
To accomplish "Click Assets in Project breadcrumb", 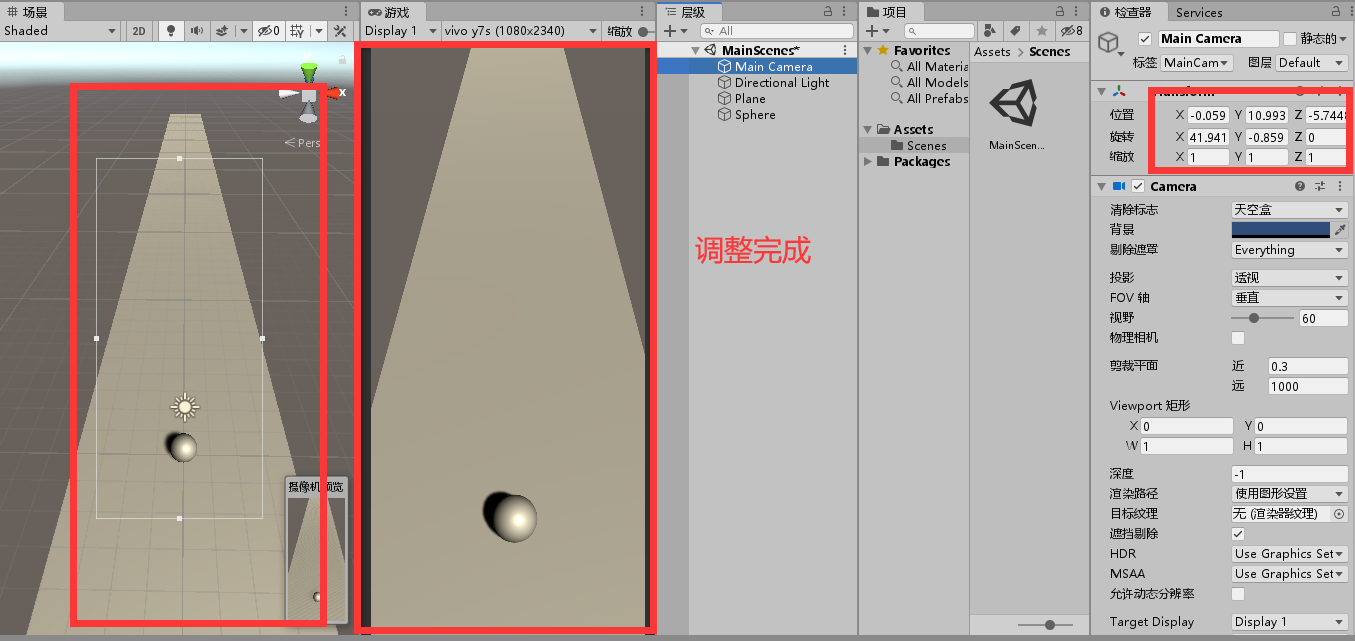I will [992, 52].
